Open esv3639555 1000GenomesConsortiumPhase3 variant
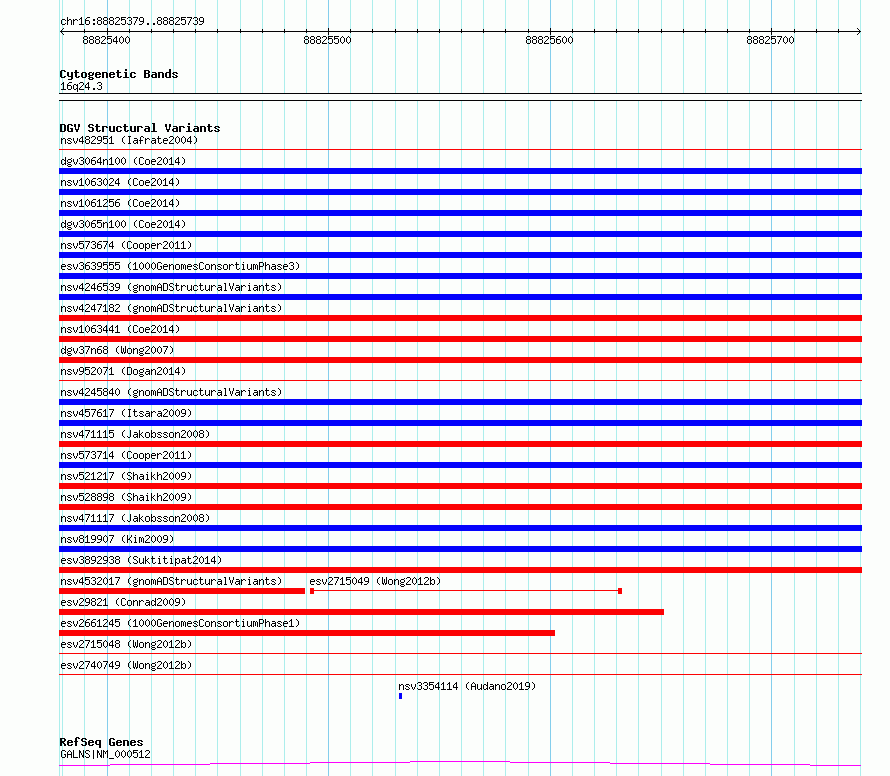 coord(180,266)
